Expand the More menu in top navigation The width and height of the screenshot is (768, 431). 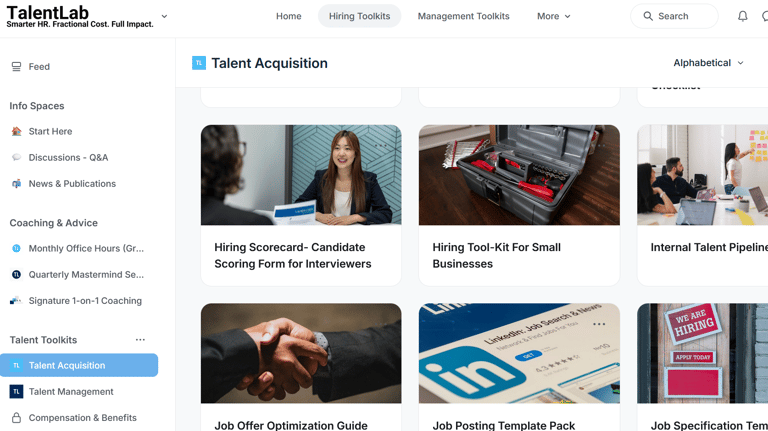point(553,16)
